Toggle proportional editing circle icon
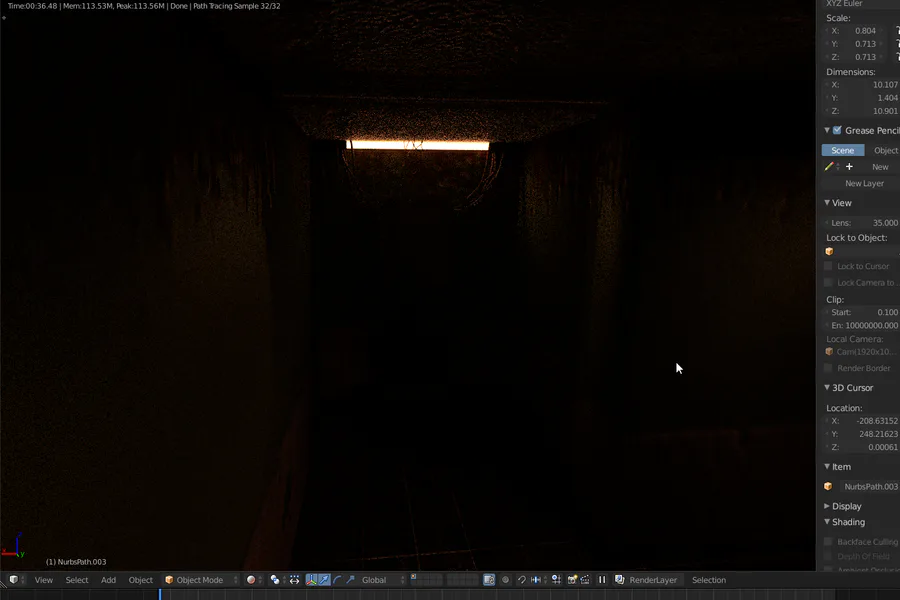 coord(506,580)
